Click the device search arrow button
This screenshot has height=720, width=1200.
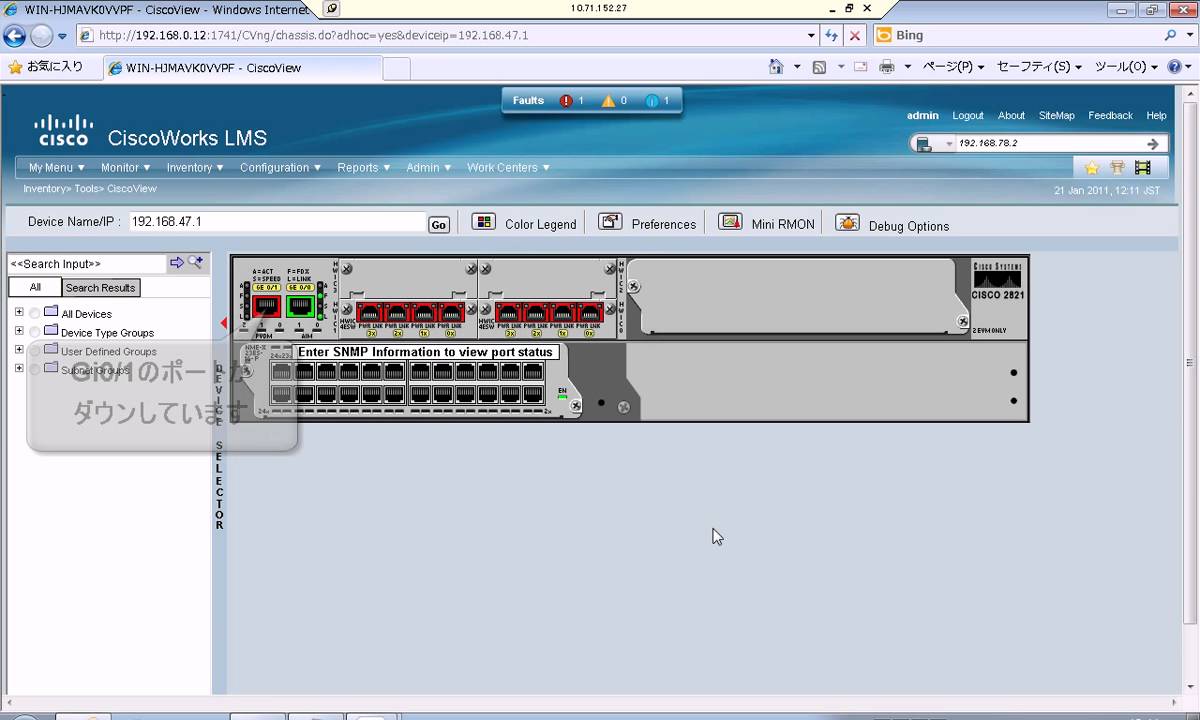1152,144
